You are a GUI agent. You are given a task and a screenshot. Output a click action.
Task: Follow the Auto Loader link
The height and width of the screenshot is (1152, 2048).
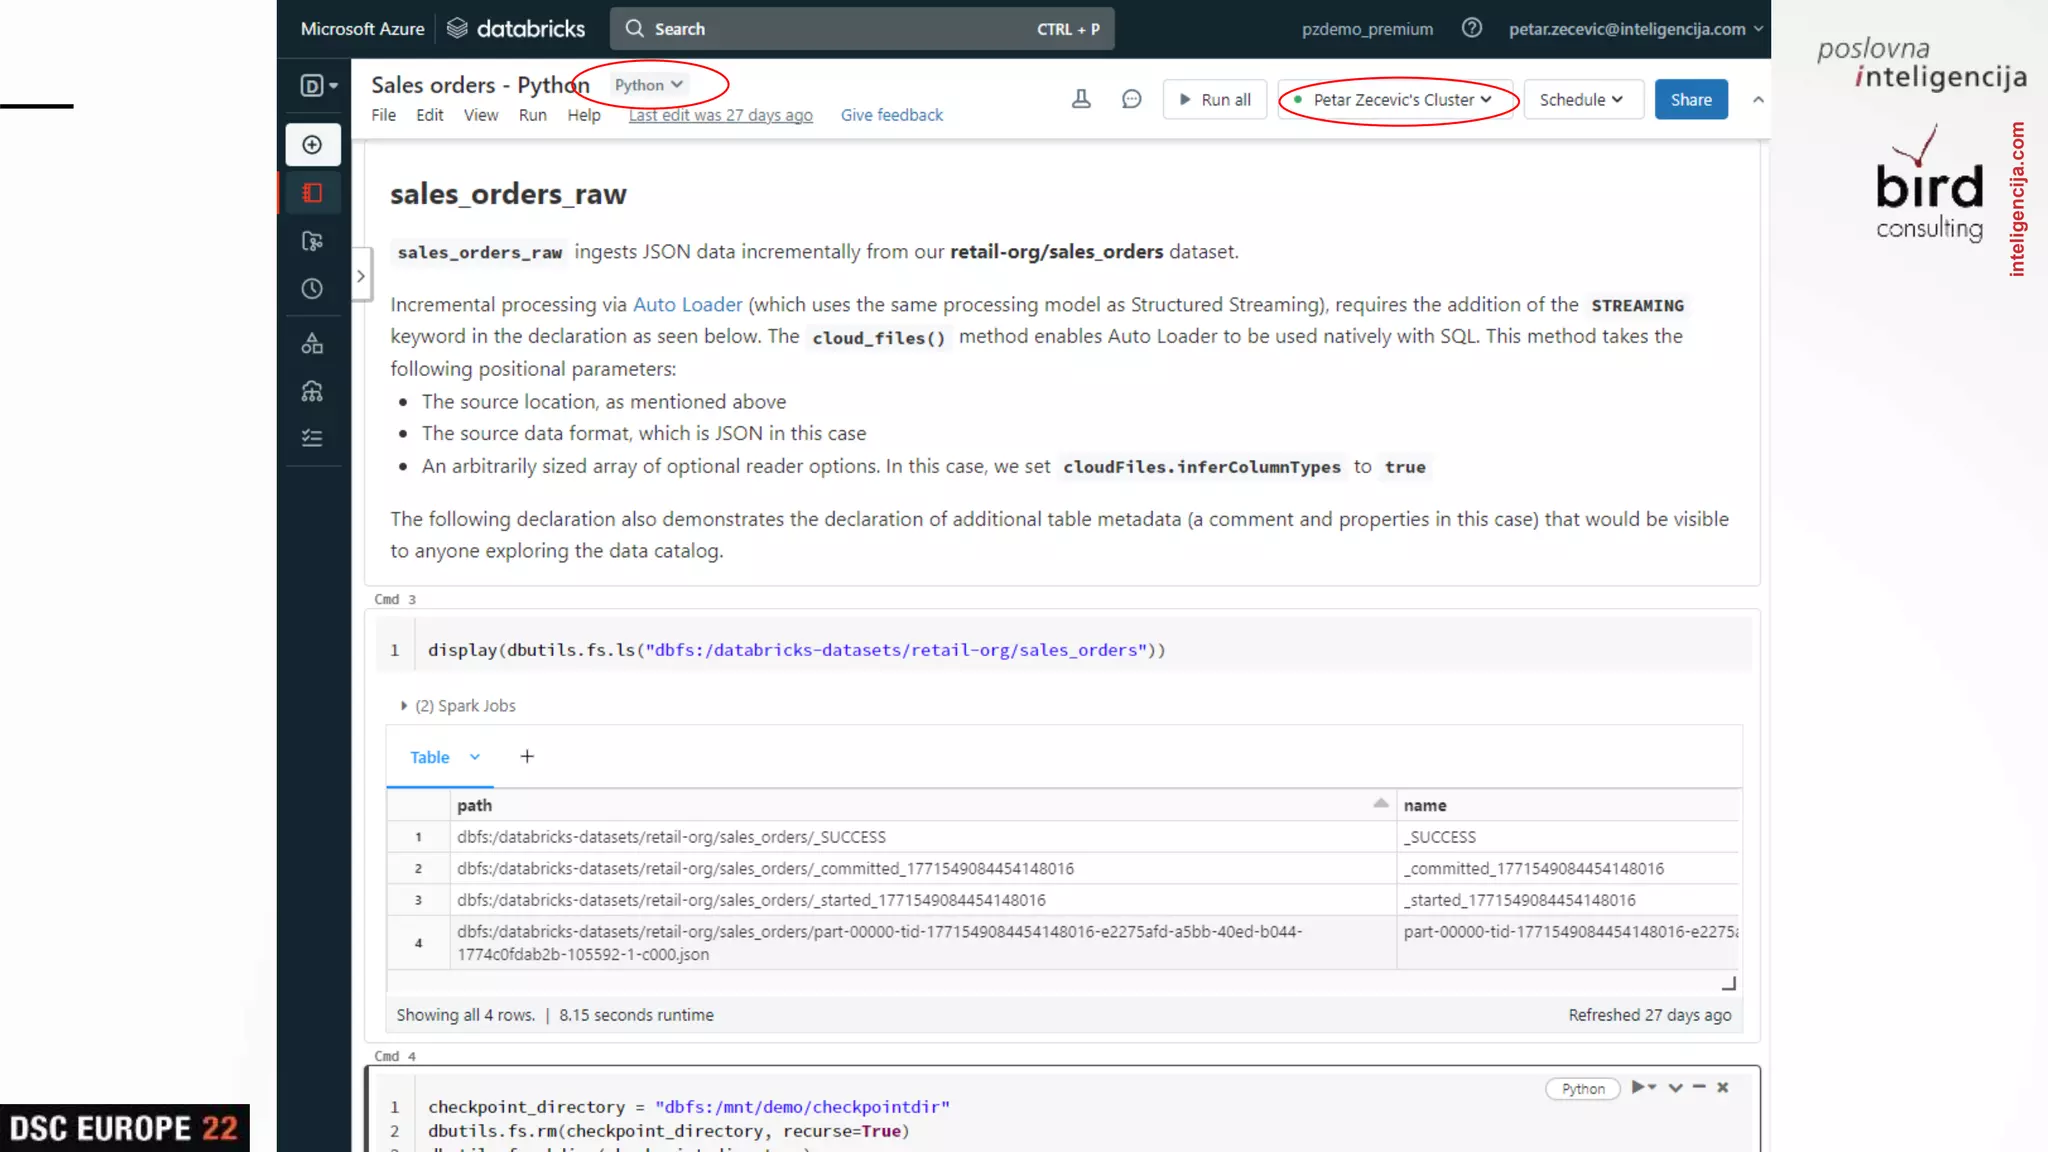(x=687, y=305)
